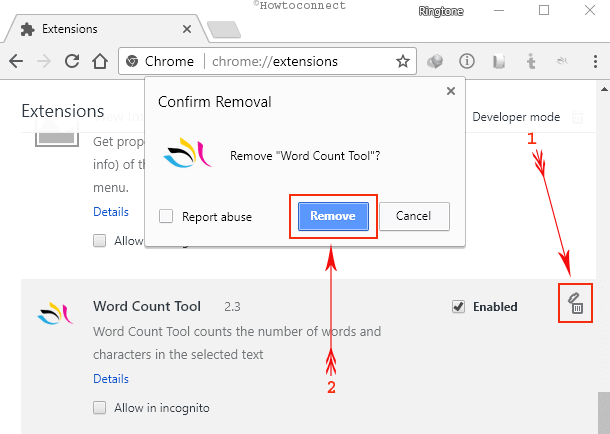This screenshot has height=434, width=610.
Task: Uncheck Enabled for Word Count Tool
Action: point(458,307)
